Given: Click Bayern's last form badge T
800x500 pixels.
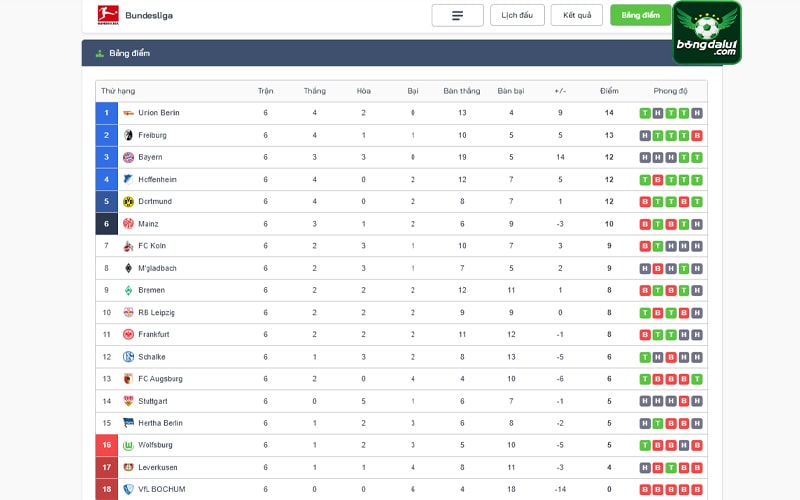Looking at the screenshot, I should tap(697, 158).
